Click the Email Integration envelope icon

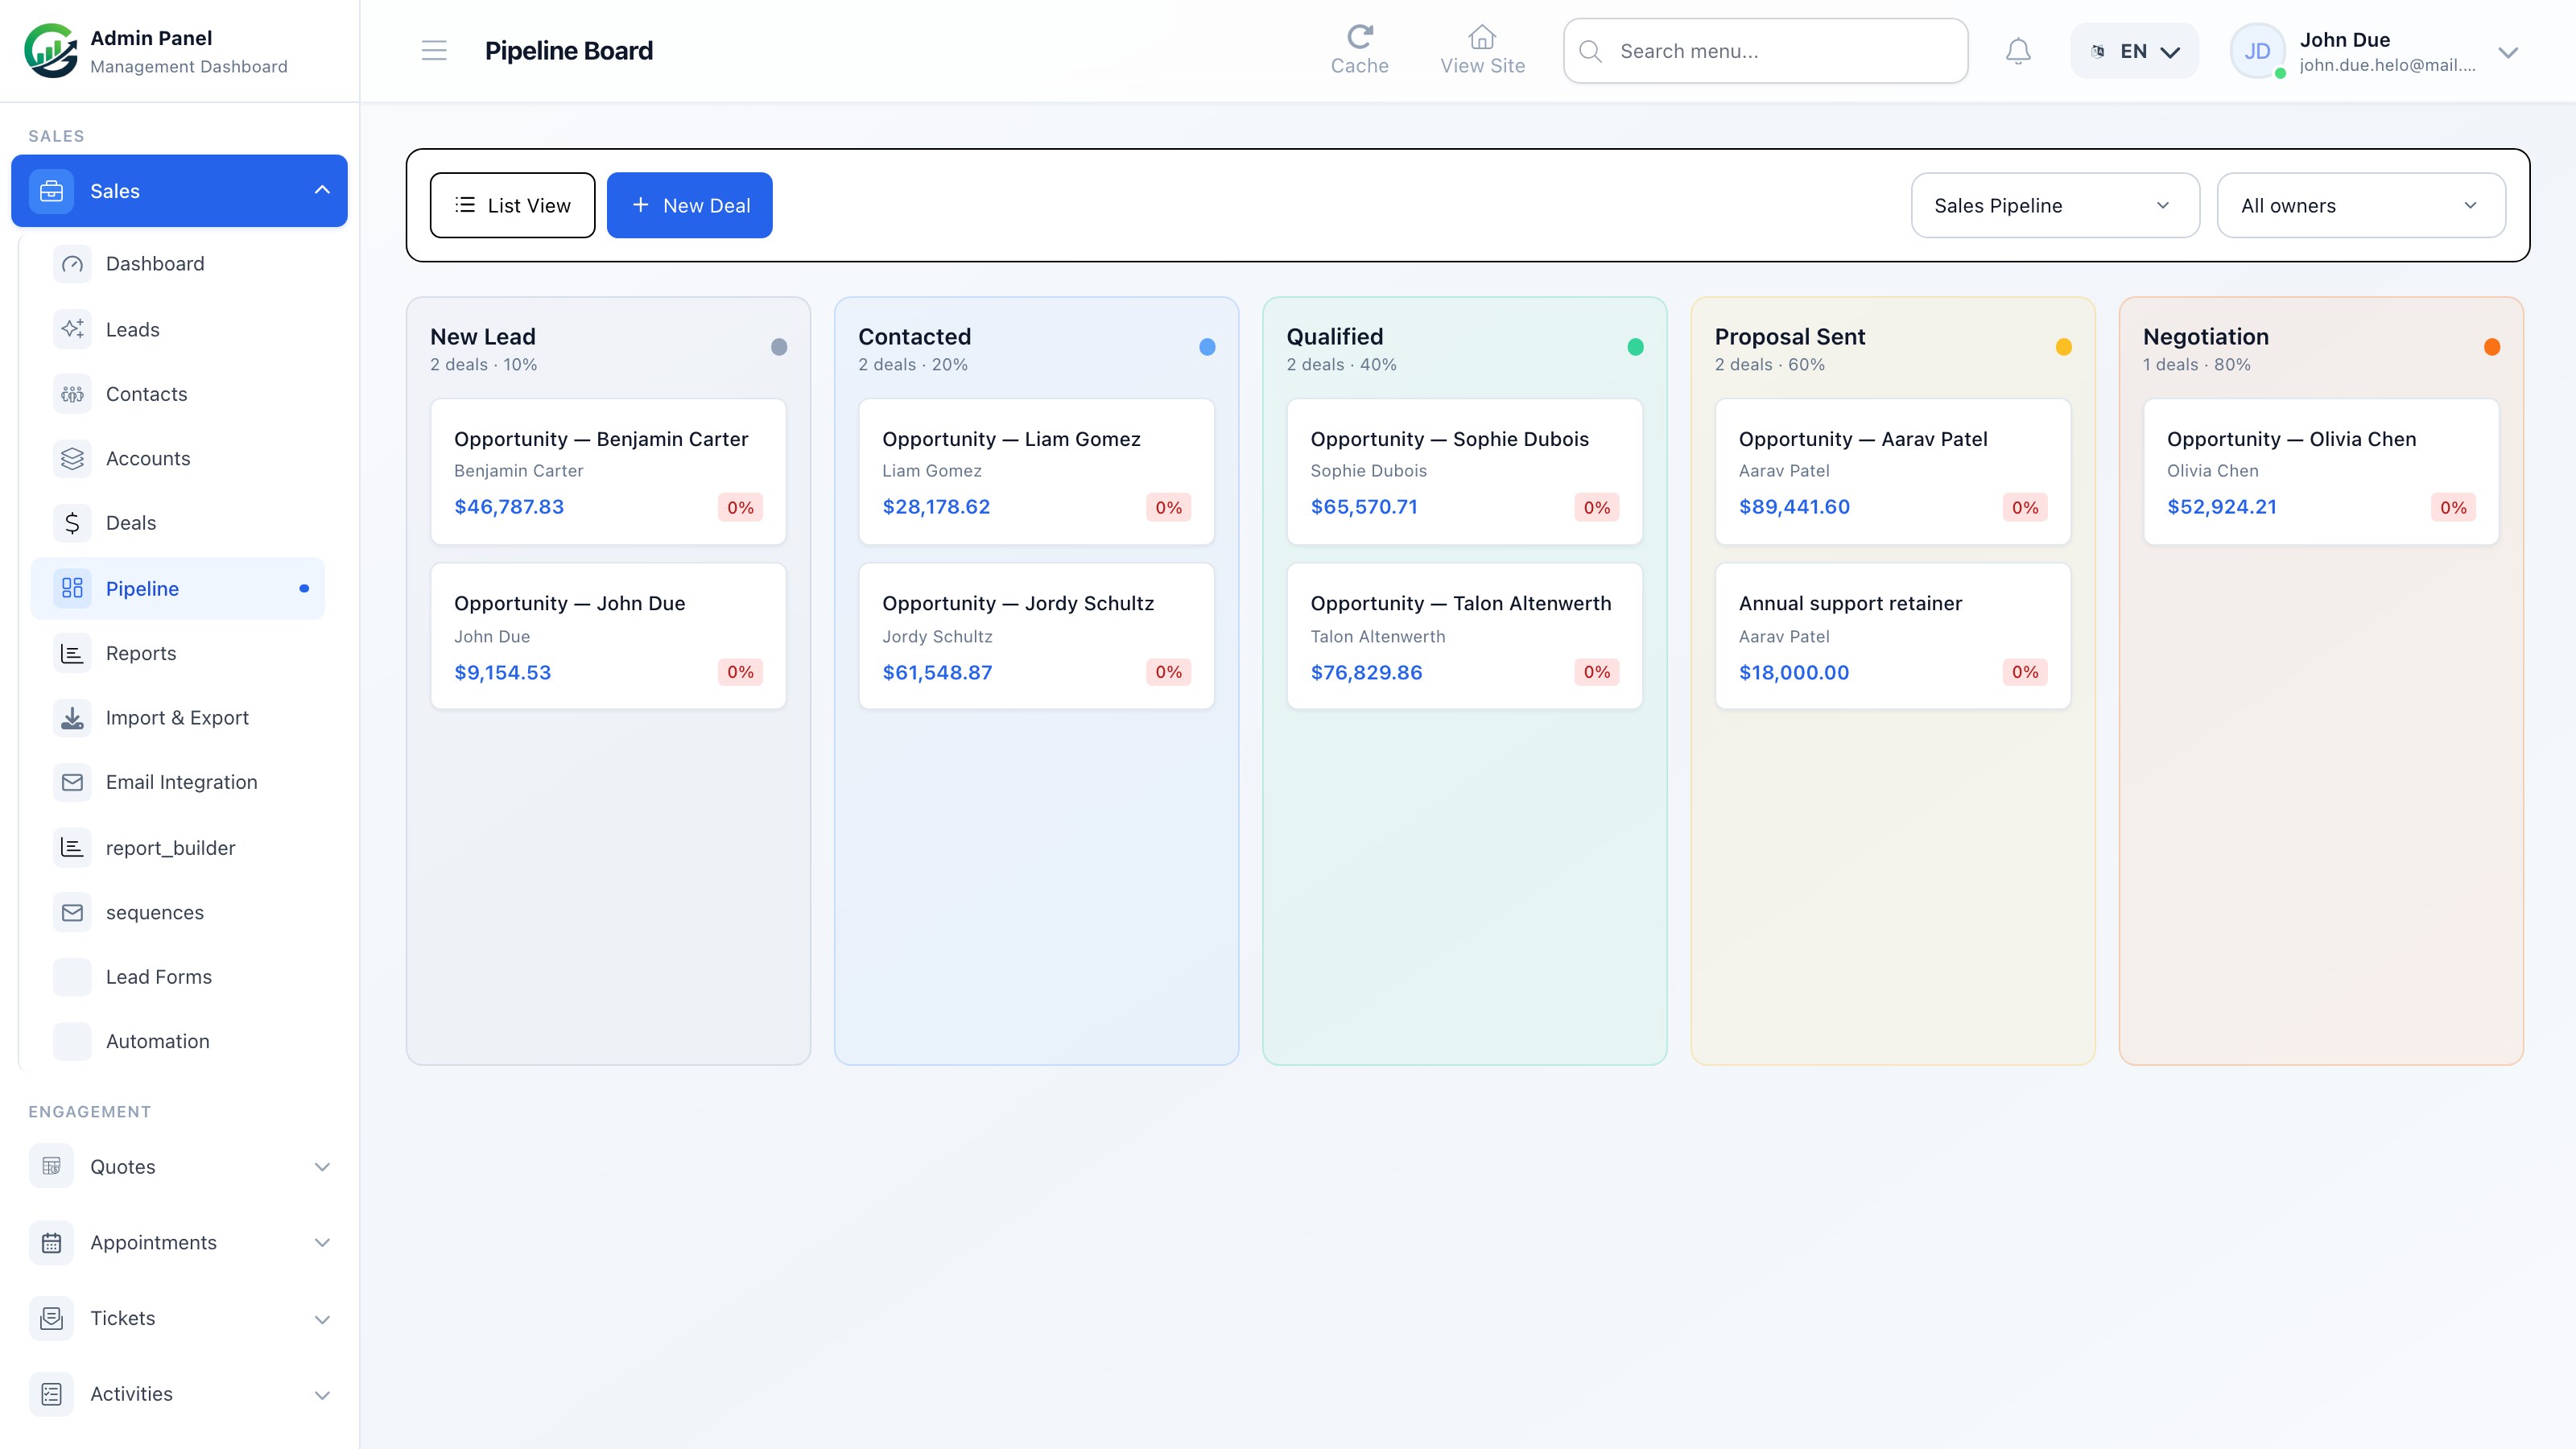(x=72, y=782)
